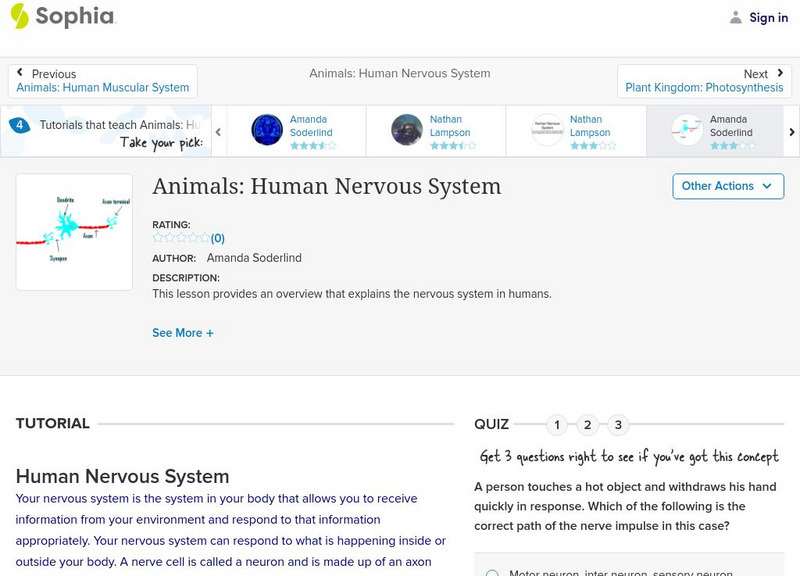Image resolution: width=800 pixels, height=576 pixels.
Task: Click the Sophia logo icon
Action: [20, 16]
